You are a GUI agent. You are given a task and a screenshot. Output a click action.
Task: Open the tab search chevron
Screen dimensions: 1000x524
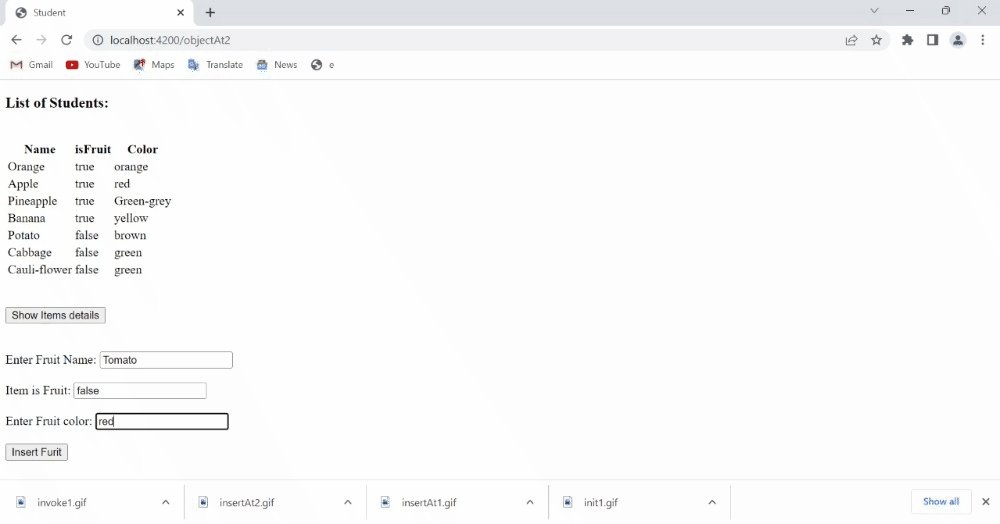pos(874,11)
